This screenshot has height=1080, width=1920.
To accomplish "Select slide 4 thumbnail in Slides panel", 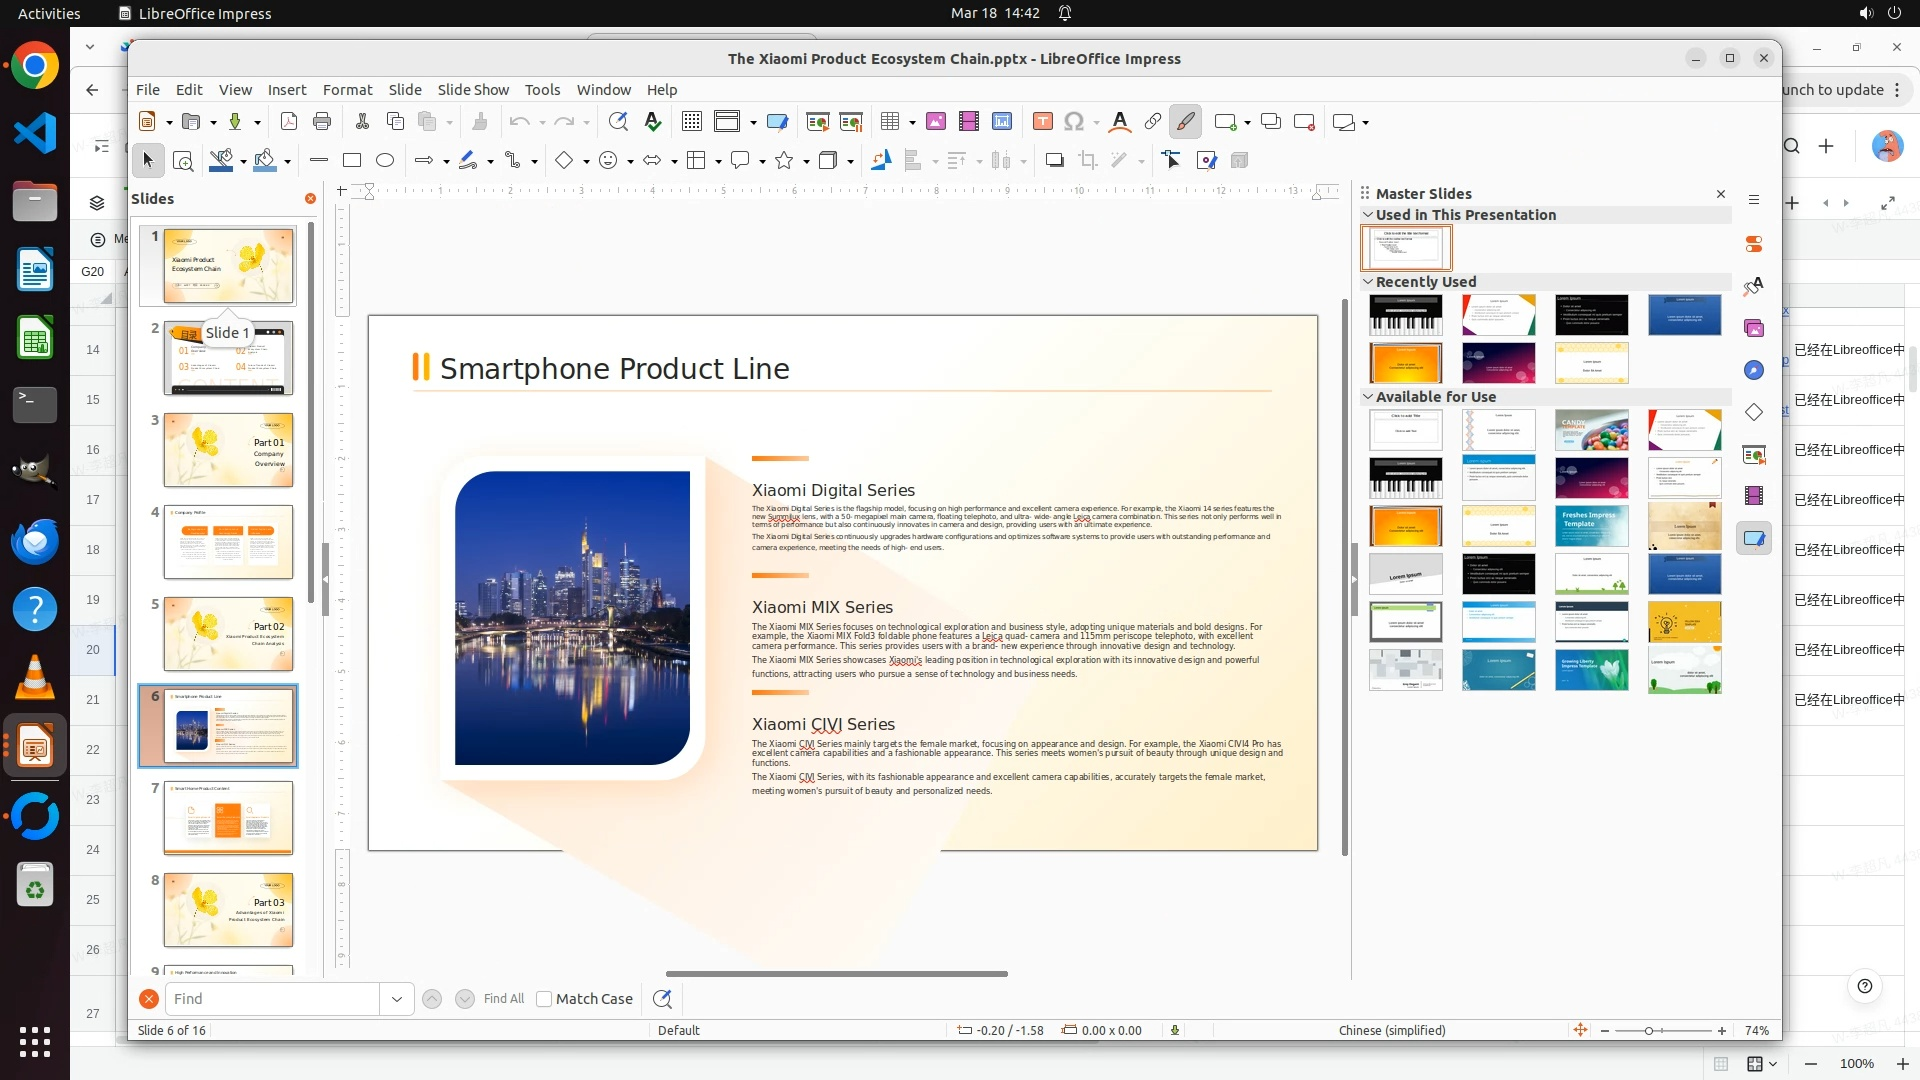I will click(x=228, y=542).
